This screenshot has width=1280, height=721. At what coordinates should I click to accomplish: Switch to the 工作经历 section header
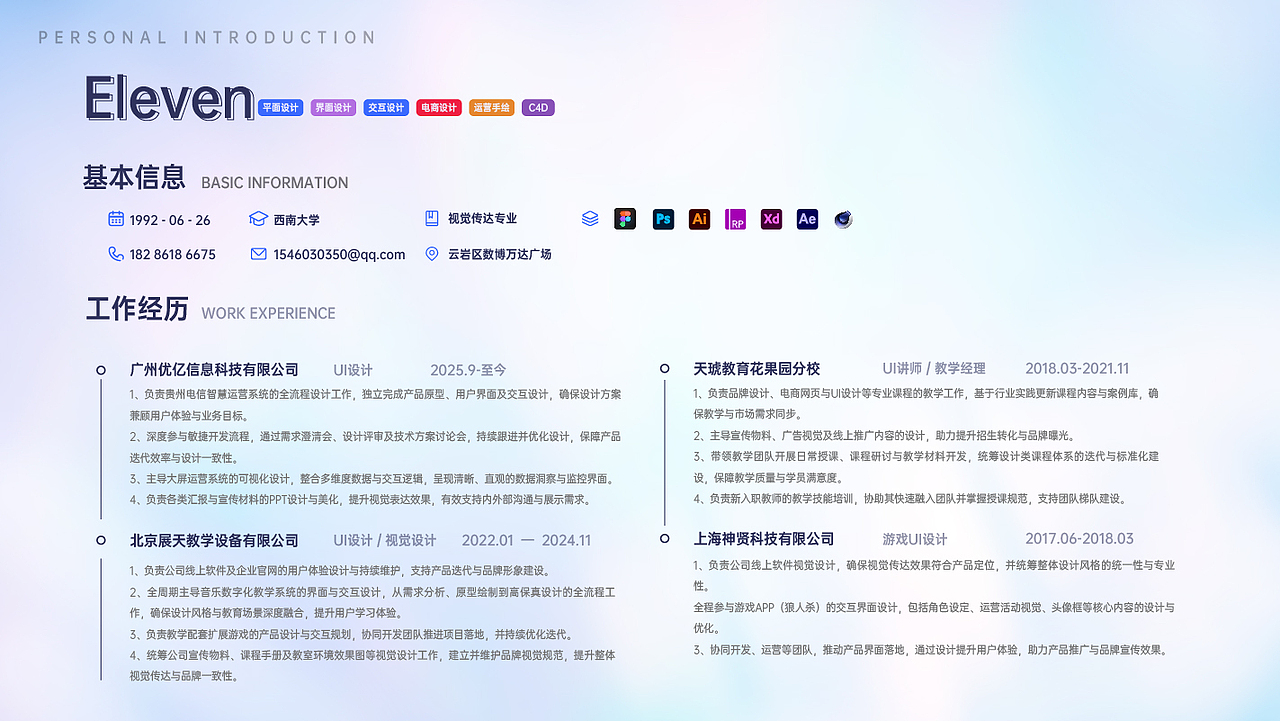point(136,310)
